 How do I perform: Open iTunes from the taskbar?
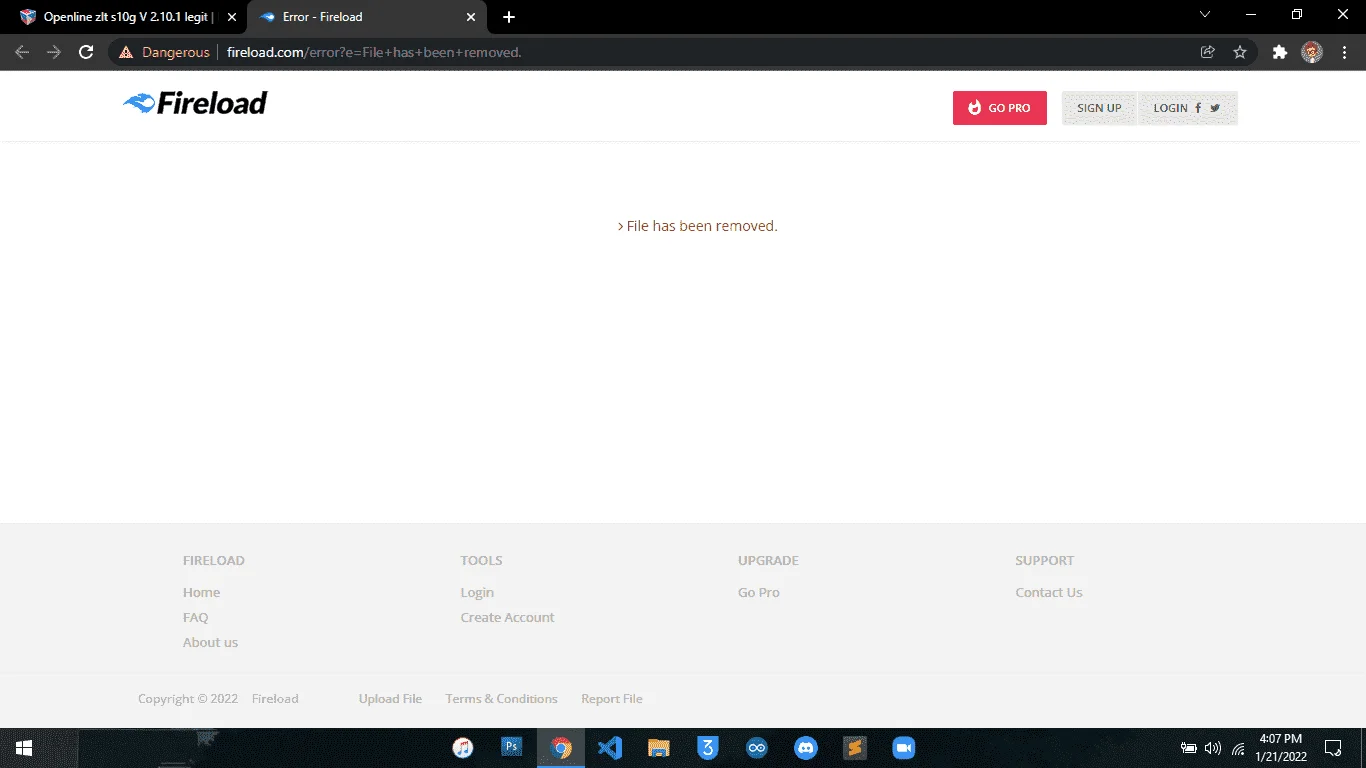point(463,748)
